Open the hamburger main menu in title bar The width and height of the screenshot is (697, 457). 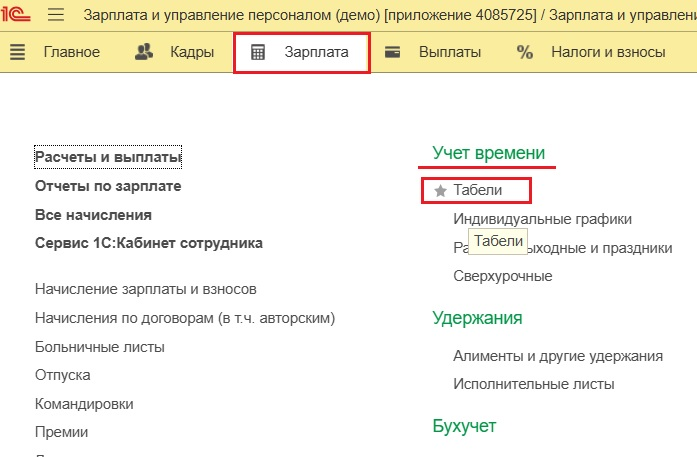point(56,14)
